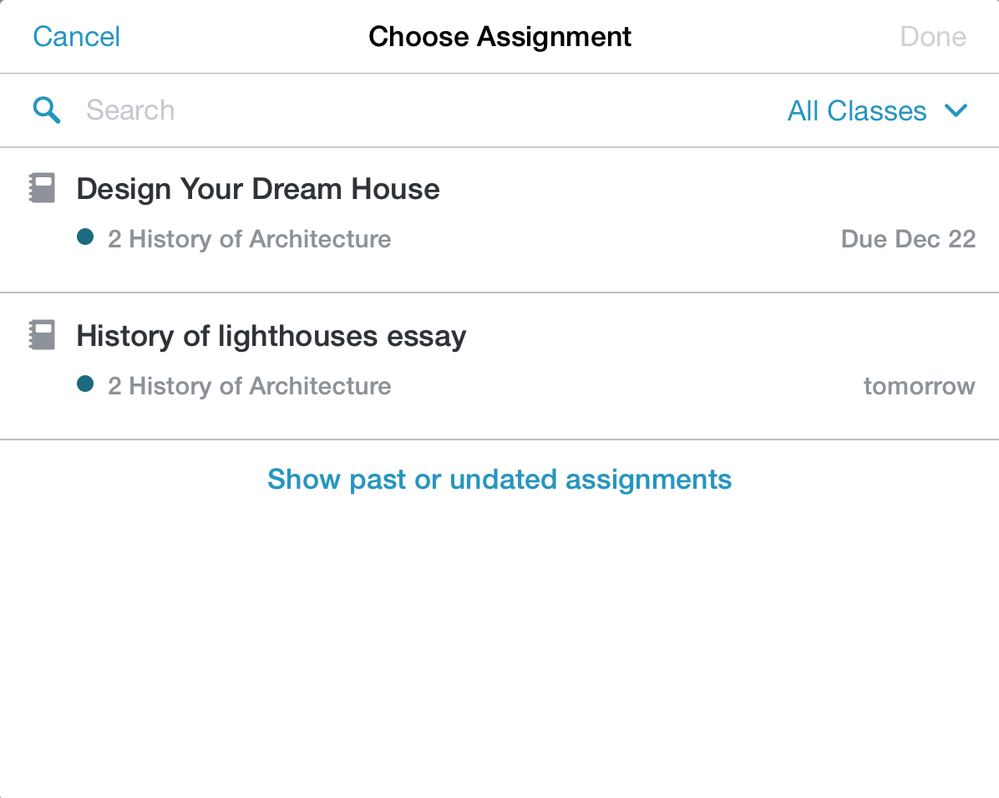999x798 pixels.
Task: Click the notebook icon beside History of lighthouses essay
Action: pyautogui.click(x=42, y=335)
